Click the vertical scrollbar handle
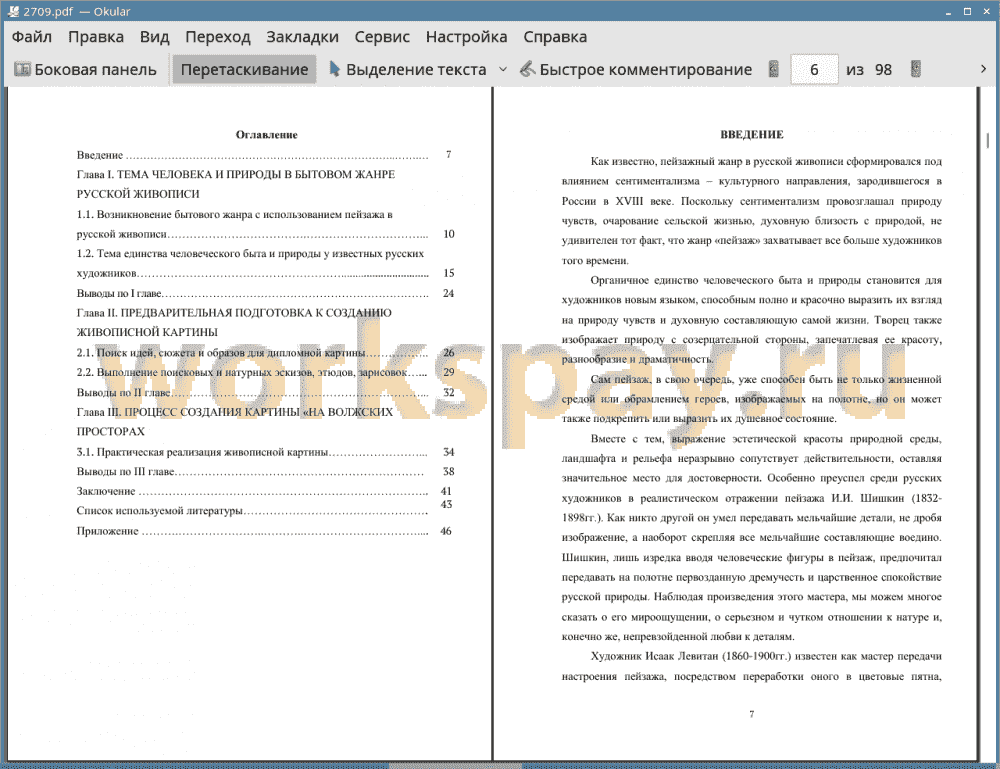This screenshot has height=769, width=1000. coord(987,140)
